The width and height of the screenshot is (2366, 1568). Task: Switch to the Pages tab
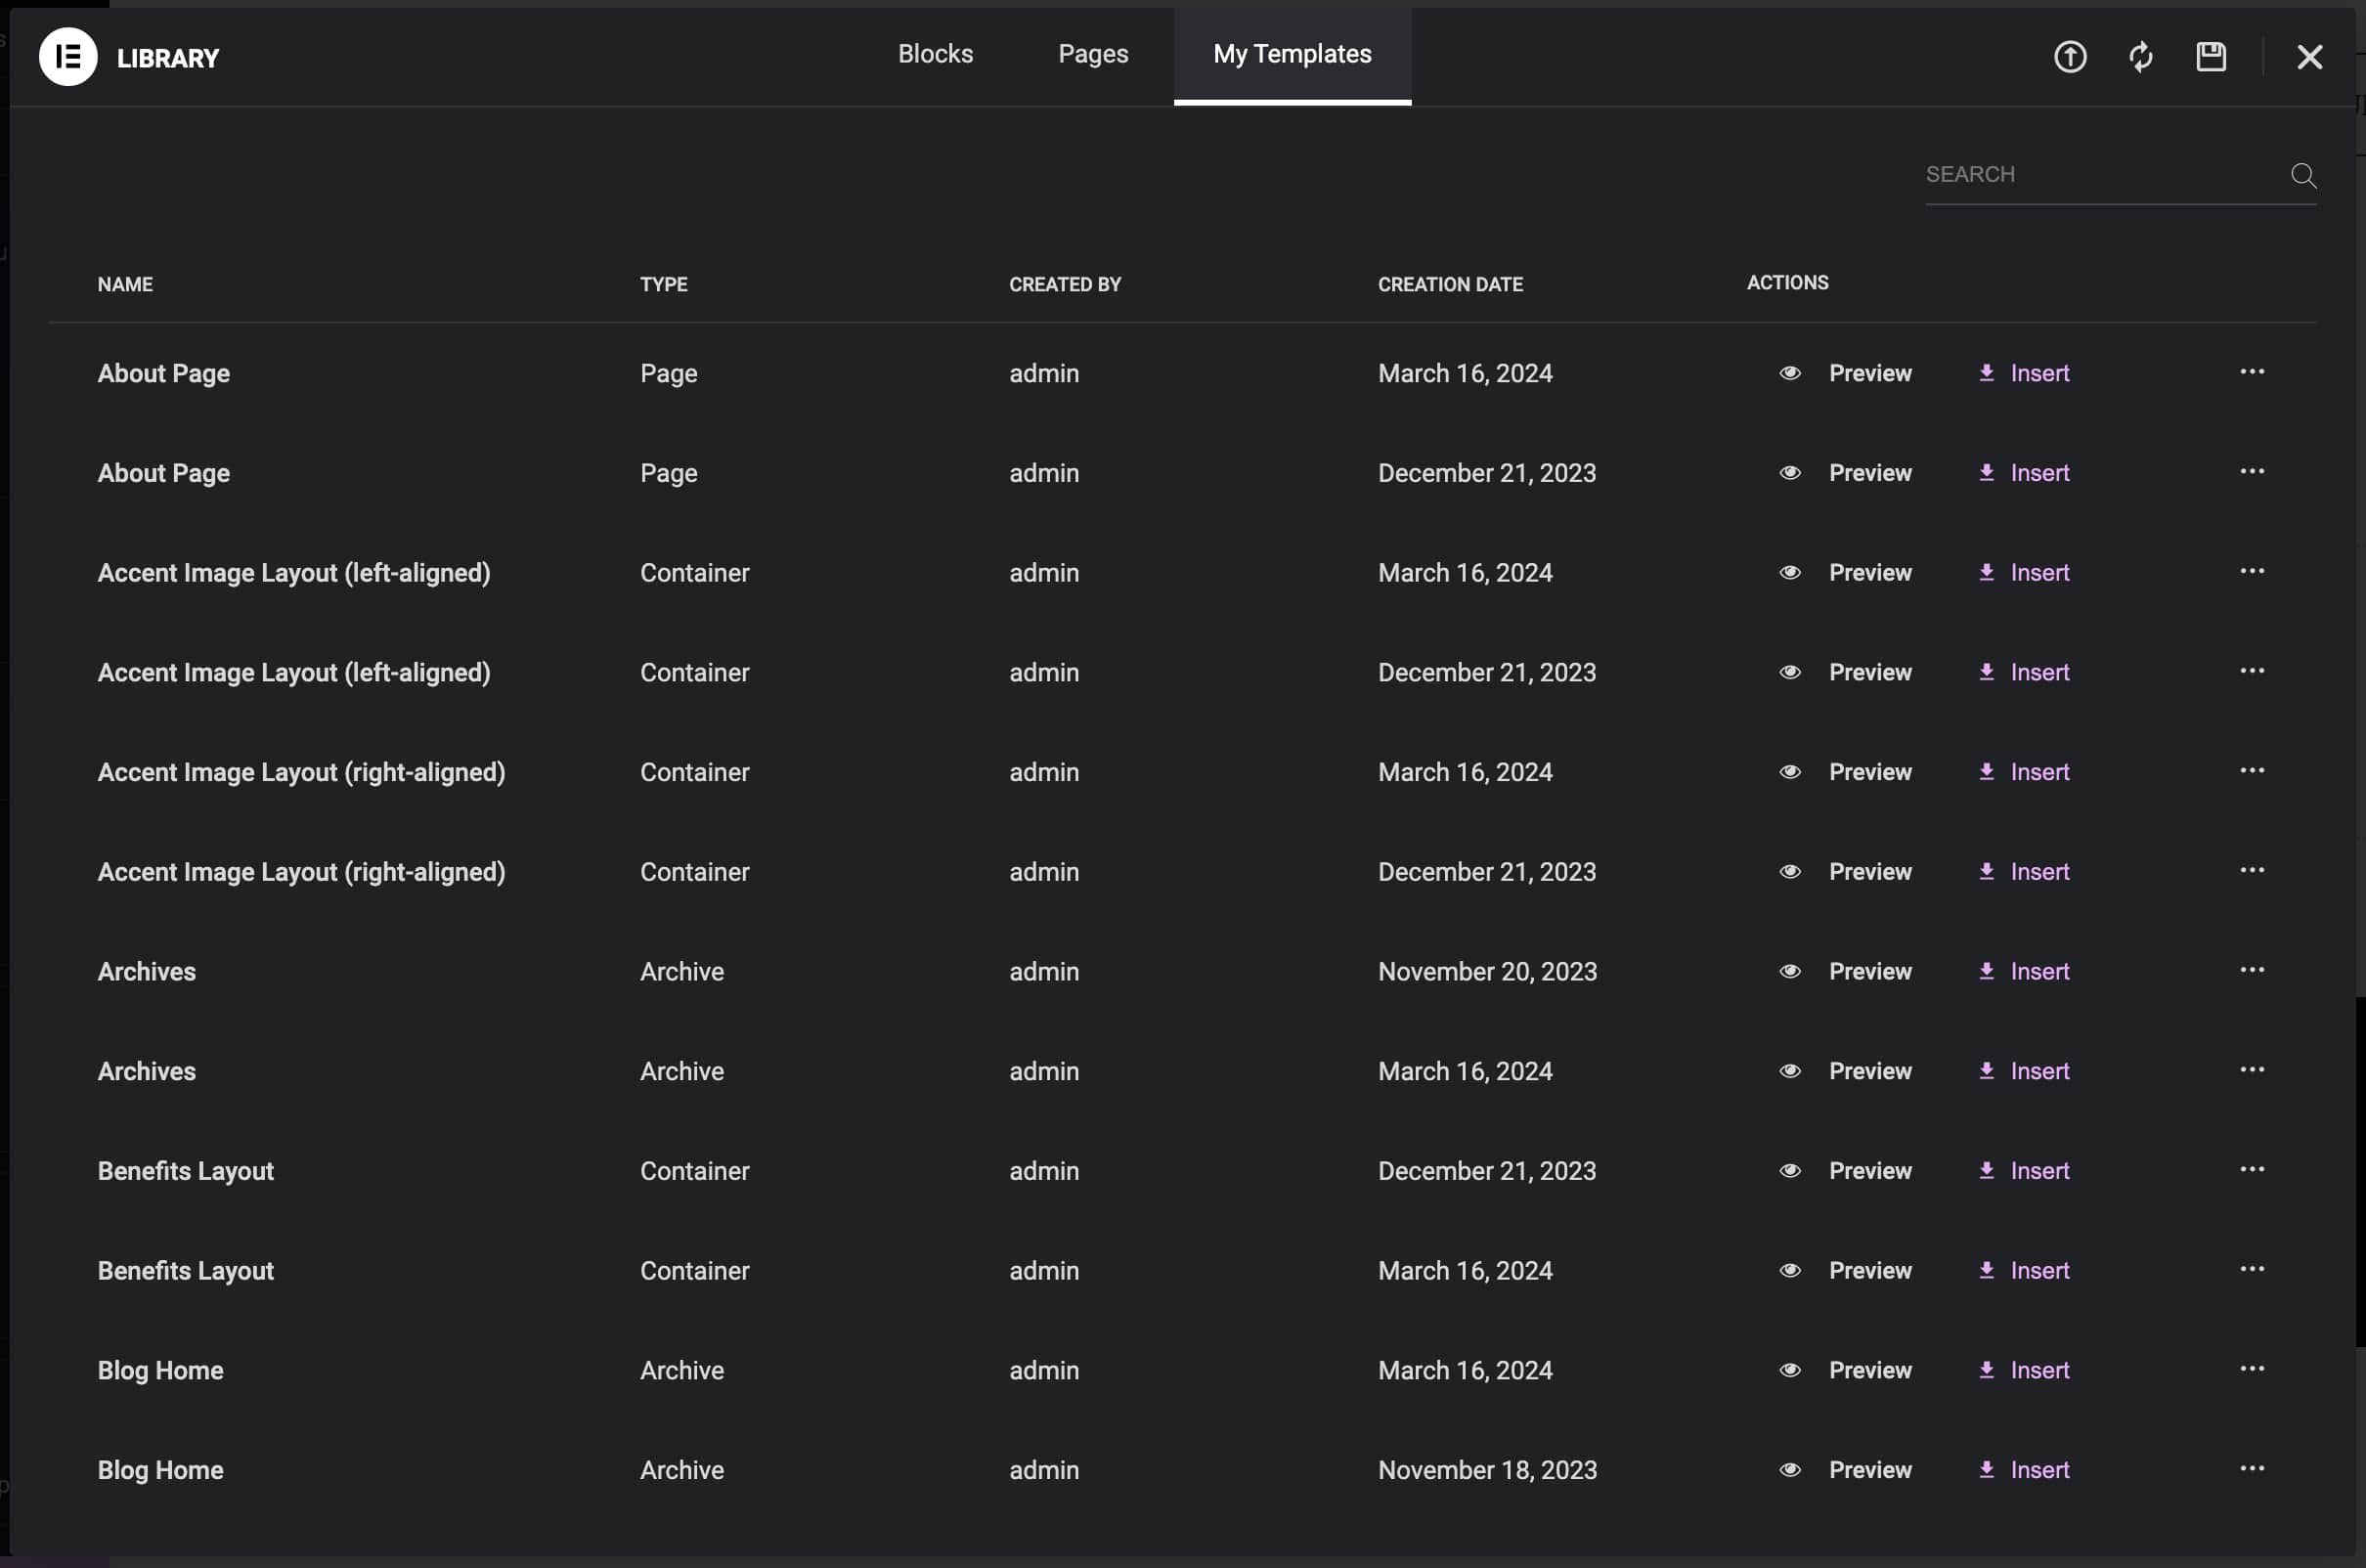pos(1092,54)
